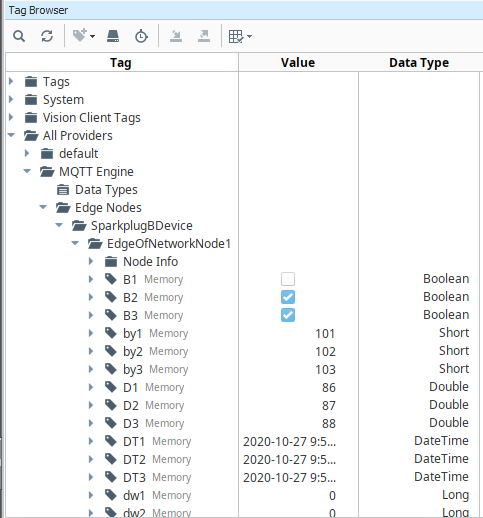Click the import tags icon
The width and height of the screenshot is (483, 518).
point(176,36)
